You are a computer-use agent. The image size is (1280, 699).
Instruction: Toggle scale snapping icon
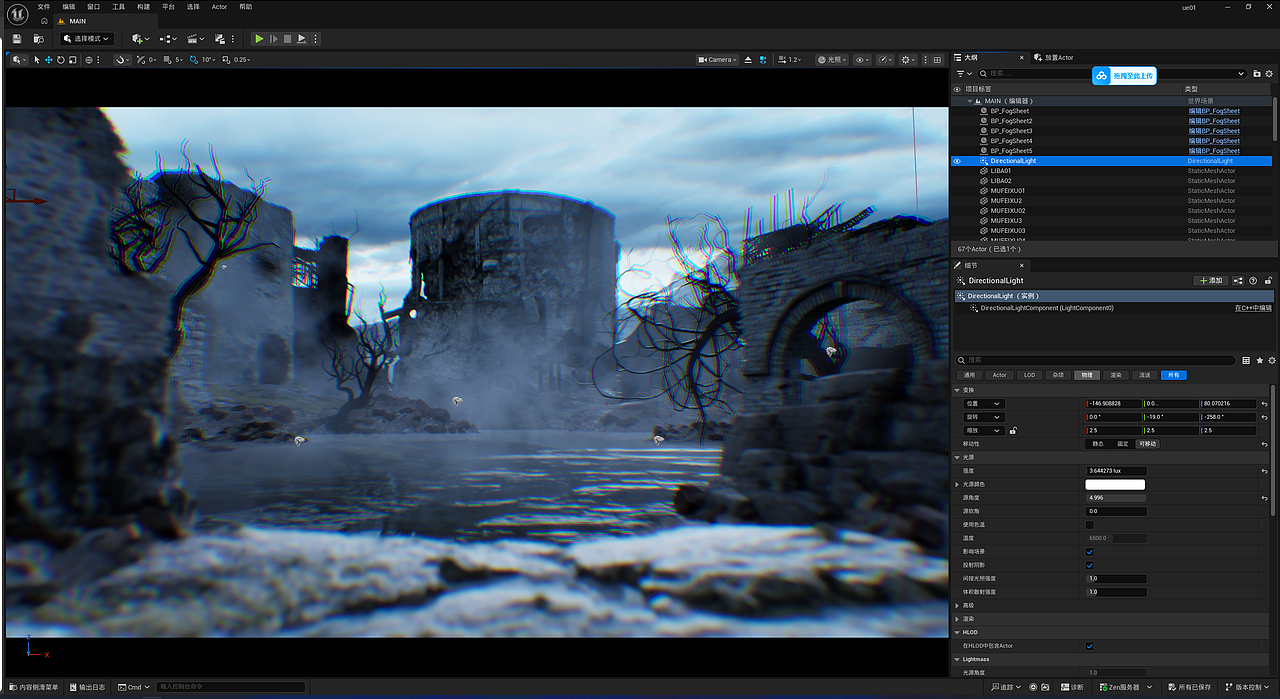226,60
